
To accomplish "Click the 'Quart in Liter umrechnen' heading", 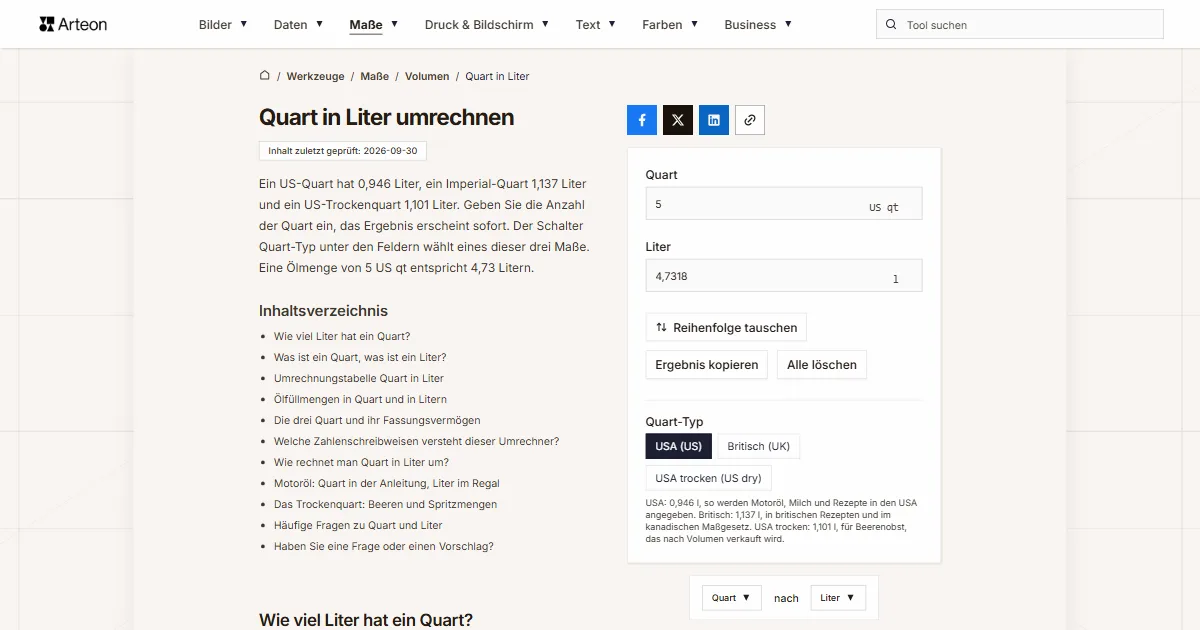I will [x=387, y=117].
